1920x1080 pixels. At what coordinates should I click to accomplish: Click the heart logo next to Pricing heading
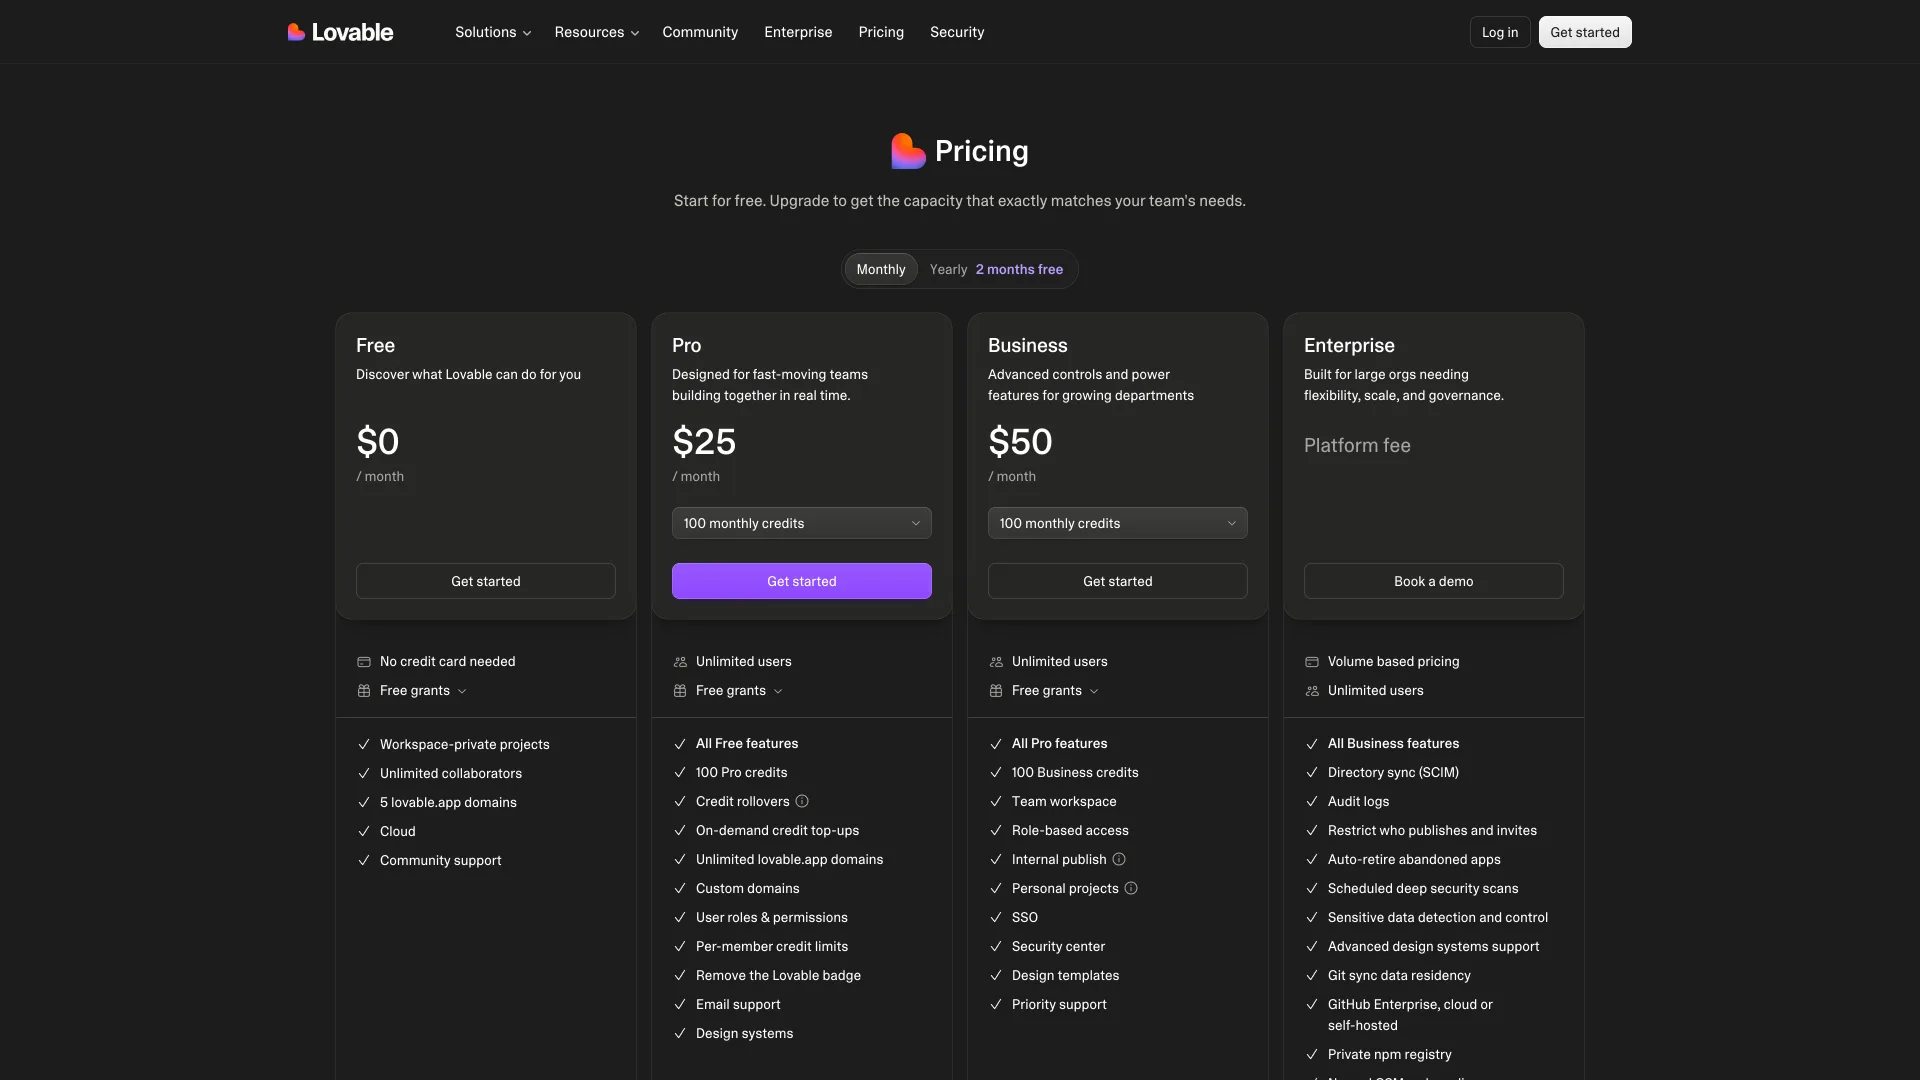(908, 151)
